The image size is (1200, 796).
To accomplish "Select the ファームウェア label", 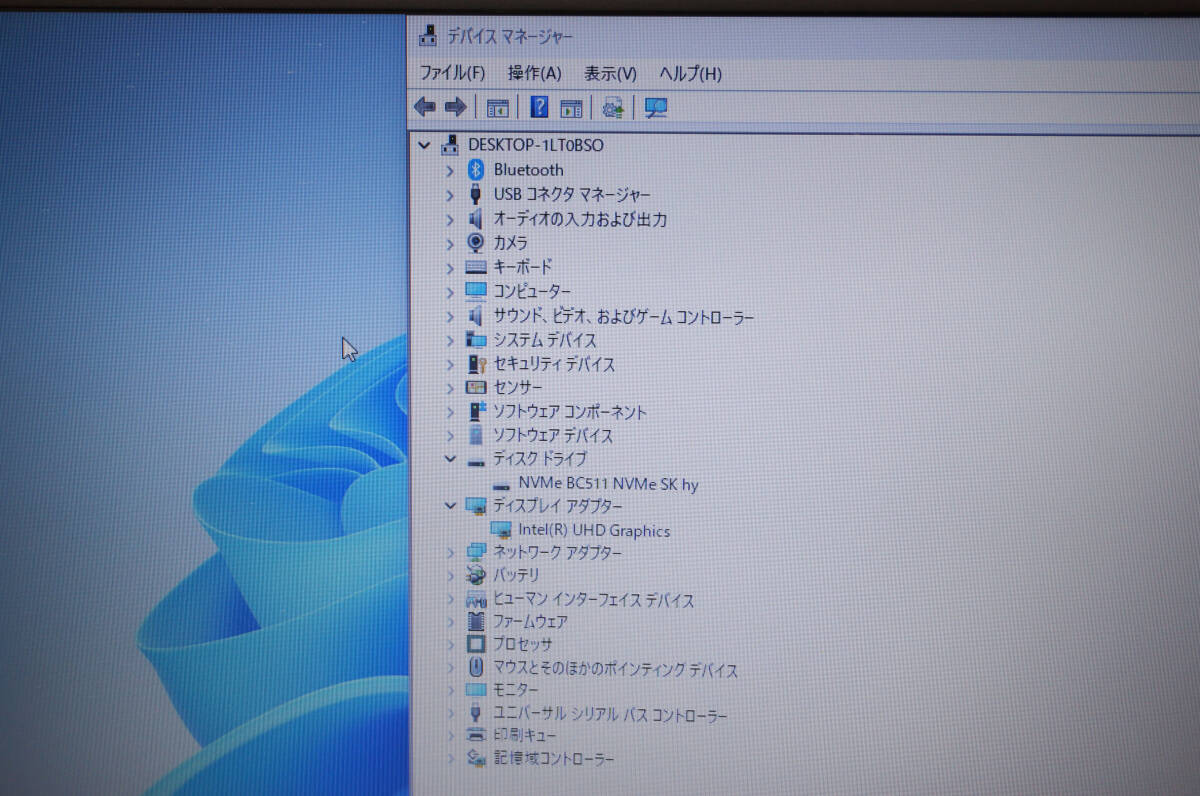I will (531, 622).
